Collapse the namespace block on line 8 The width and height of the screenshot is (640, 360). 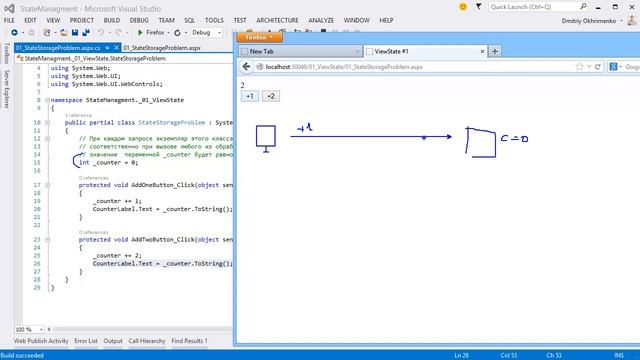pos(47,100)
